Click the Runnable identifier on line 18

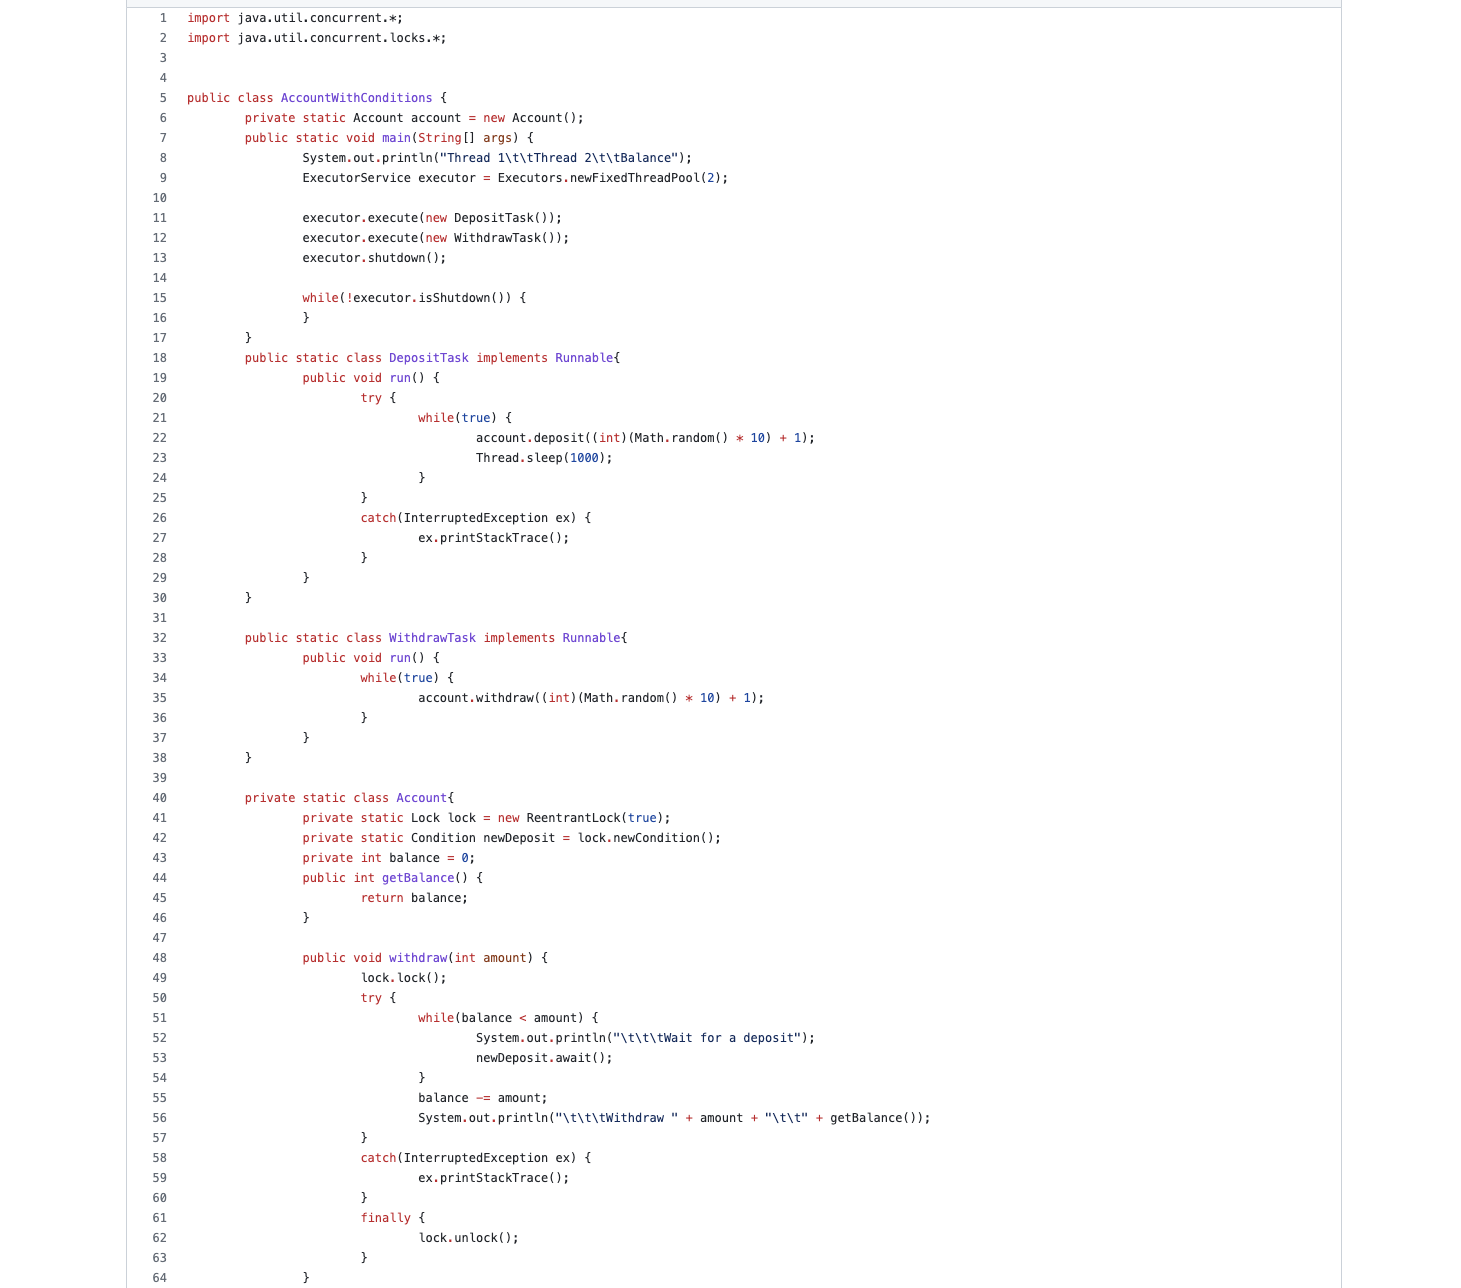click(583, 357)
